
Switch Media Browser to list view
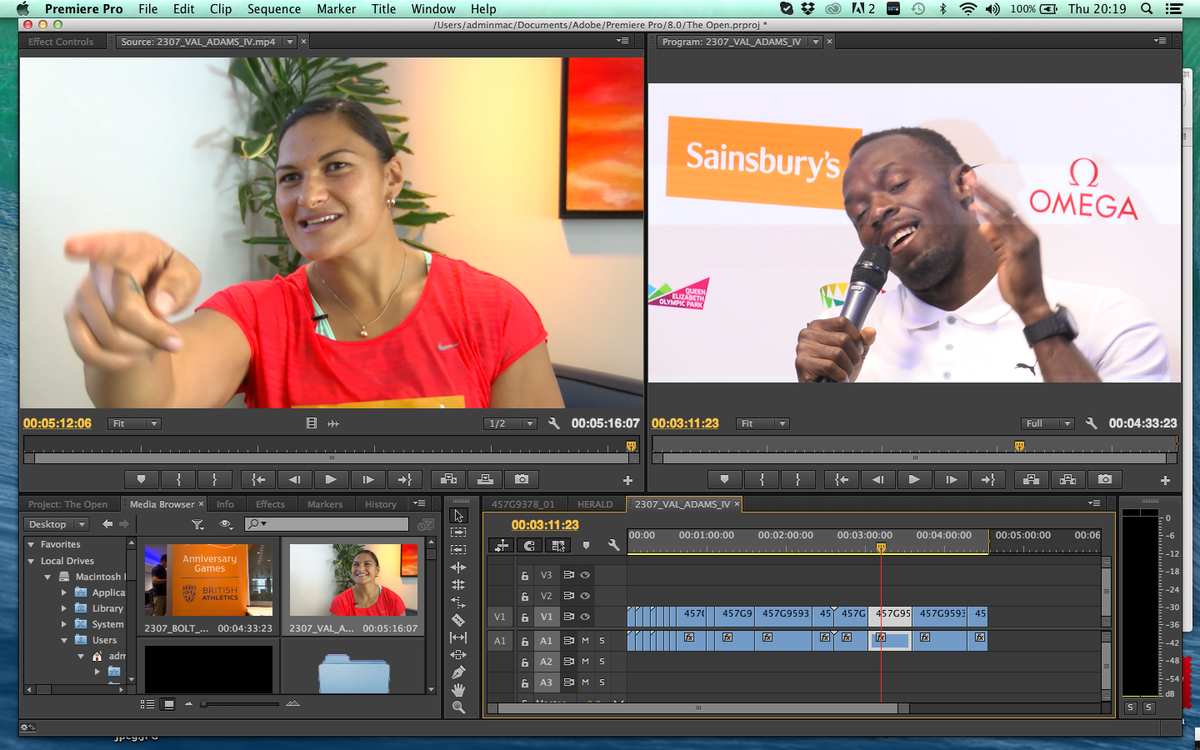[148, 704]
